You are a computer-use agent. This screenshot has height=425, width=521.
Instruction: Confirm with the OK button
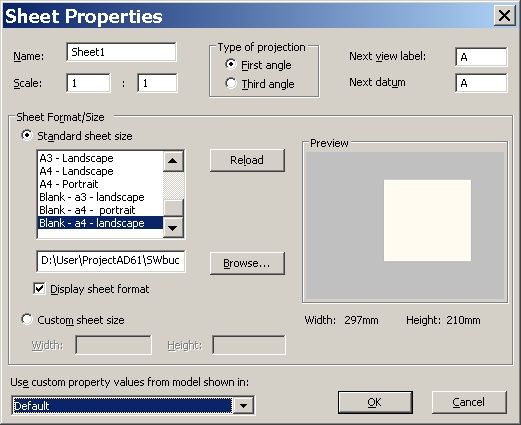375,402
